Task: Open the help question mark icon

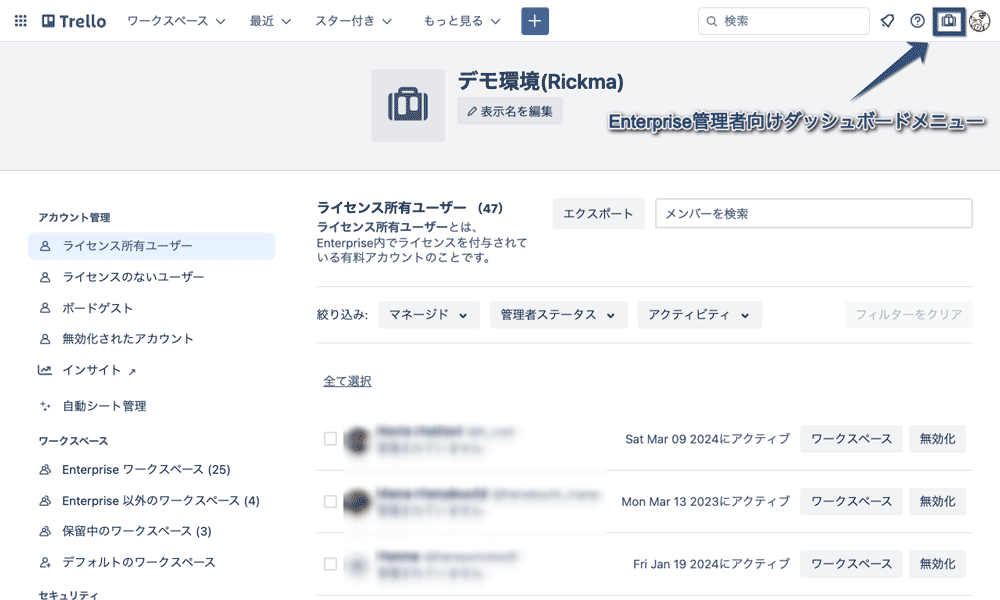Action: [917, 21]
